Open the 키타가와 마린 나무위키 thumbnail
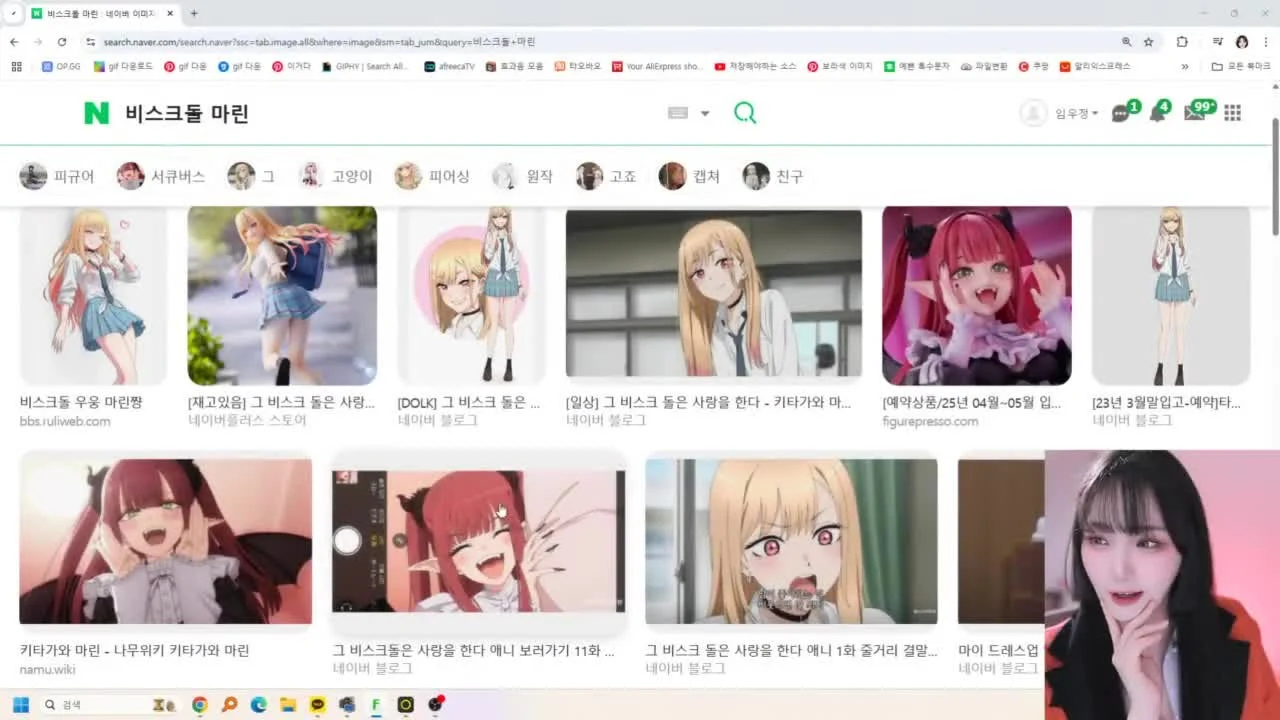Viewport: 1280px width, 720px height. 166,541
